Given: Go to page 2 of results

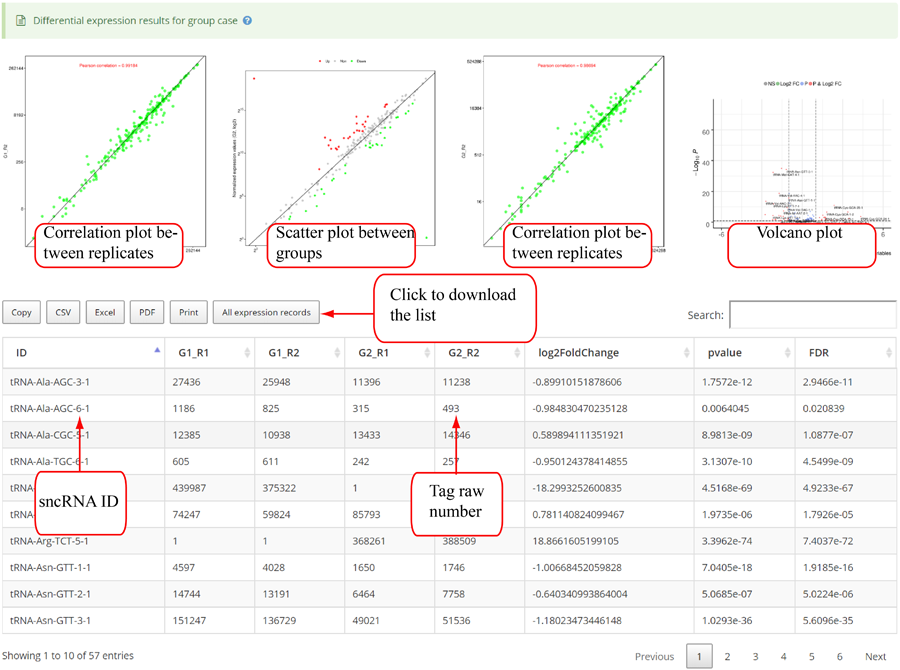Looking at the screenshot, I should tap(727, 656).
